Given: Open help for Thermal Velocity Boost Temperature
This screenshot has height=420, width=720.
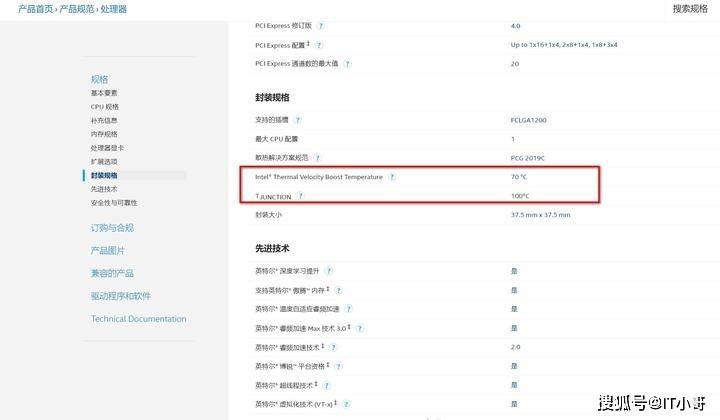Looking at the screenshot, I should tap(392, 177).
